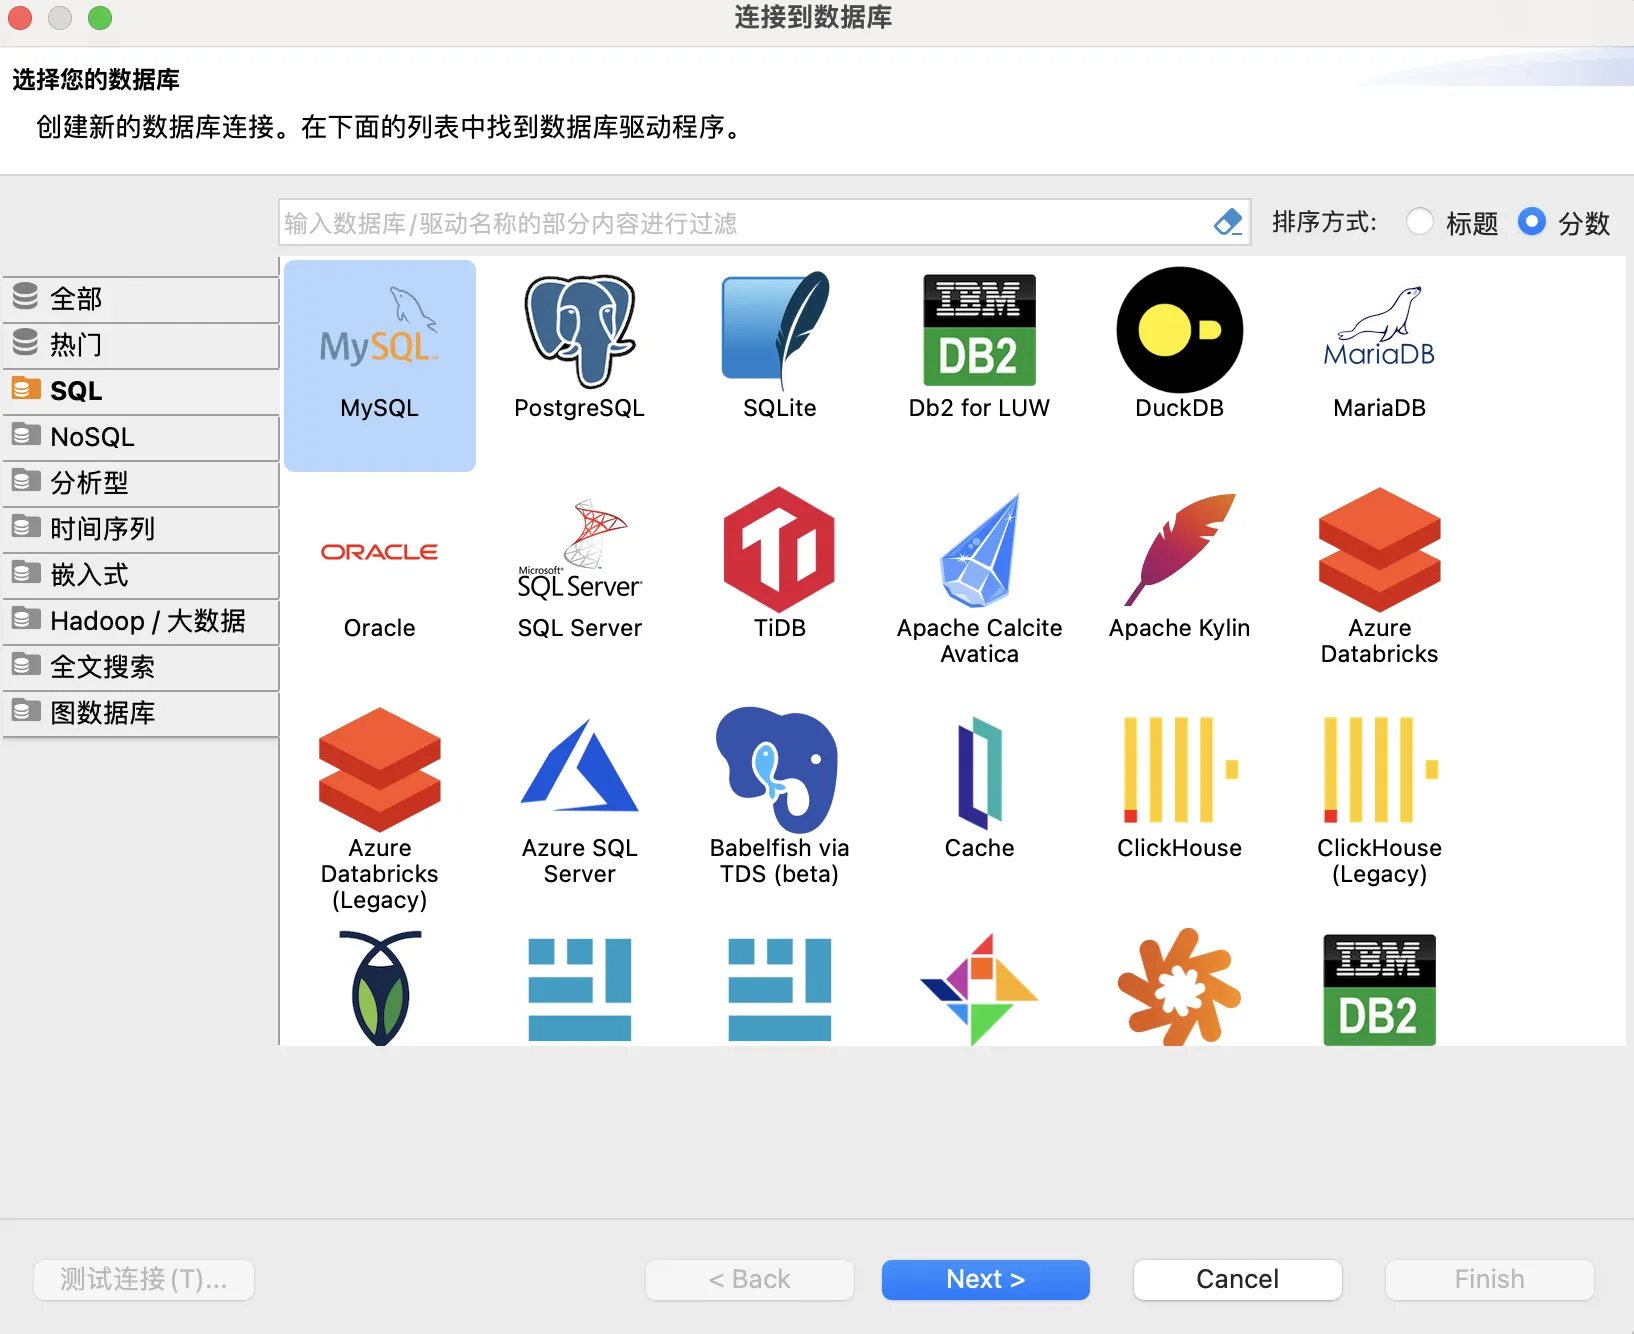This screenshot has width=1634, height=1334.
Task: Close the 连接到数据库 dialog window
Action: (20, 18)
